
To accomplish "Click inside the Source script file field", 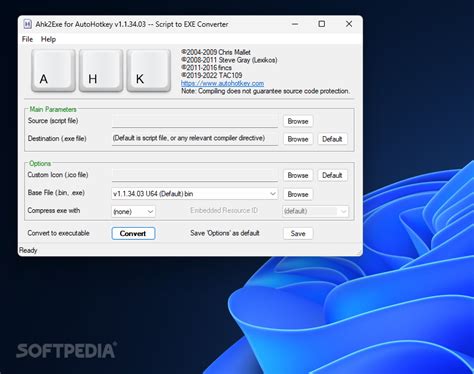I will (x=195, y=121).
